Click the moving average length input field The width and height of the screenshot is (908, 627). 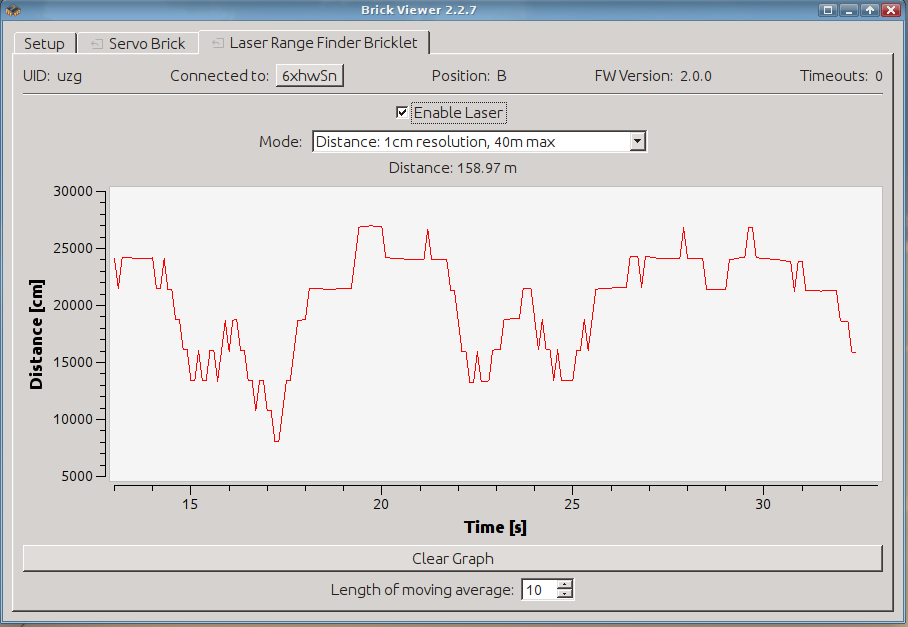tap(539, 590)
